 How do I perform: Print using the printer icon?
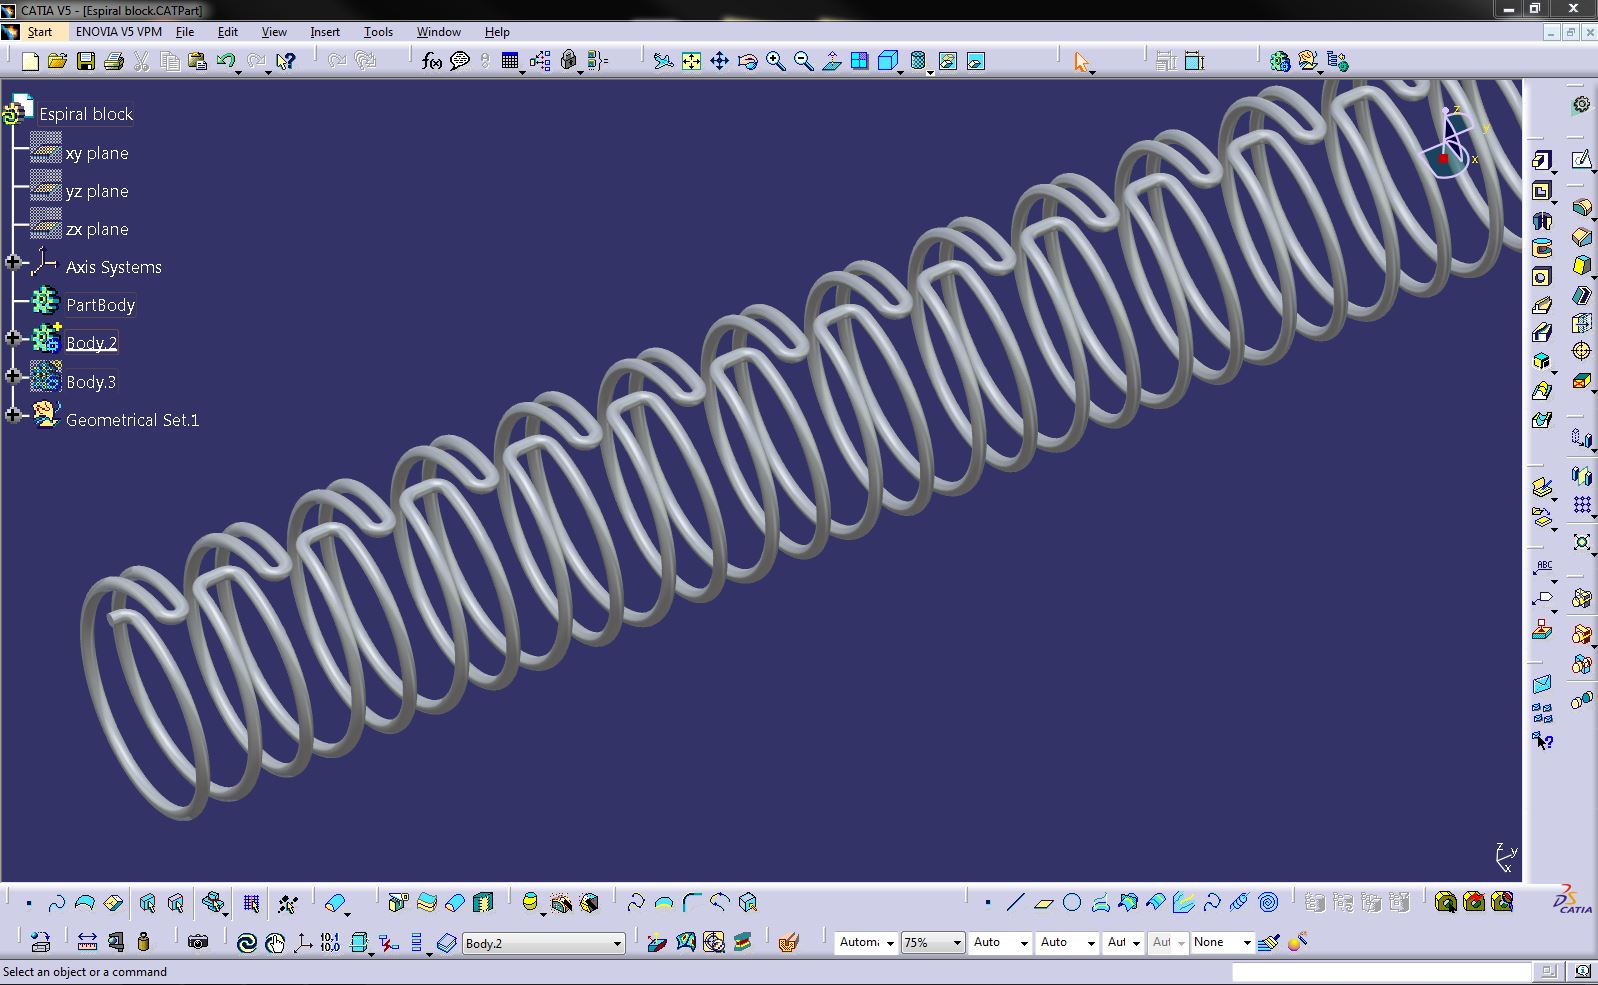[x=114, y=62]
